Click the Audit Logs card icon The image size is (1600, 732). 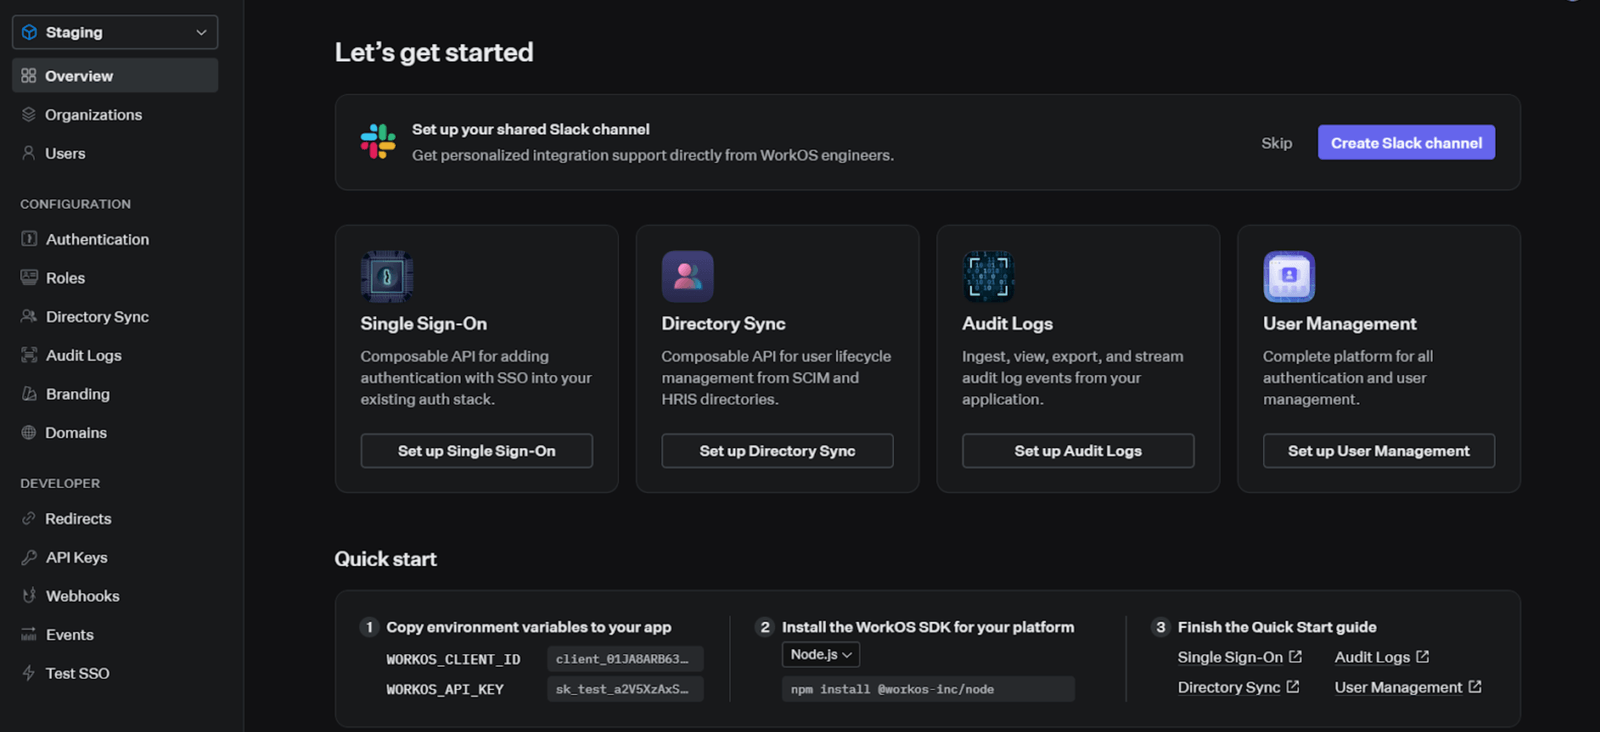click(x=988, y=276)
